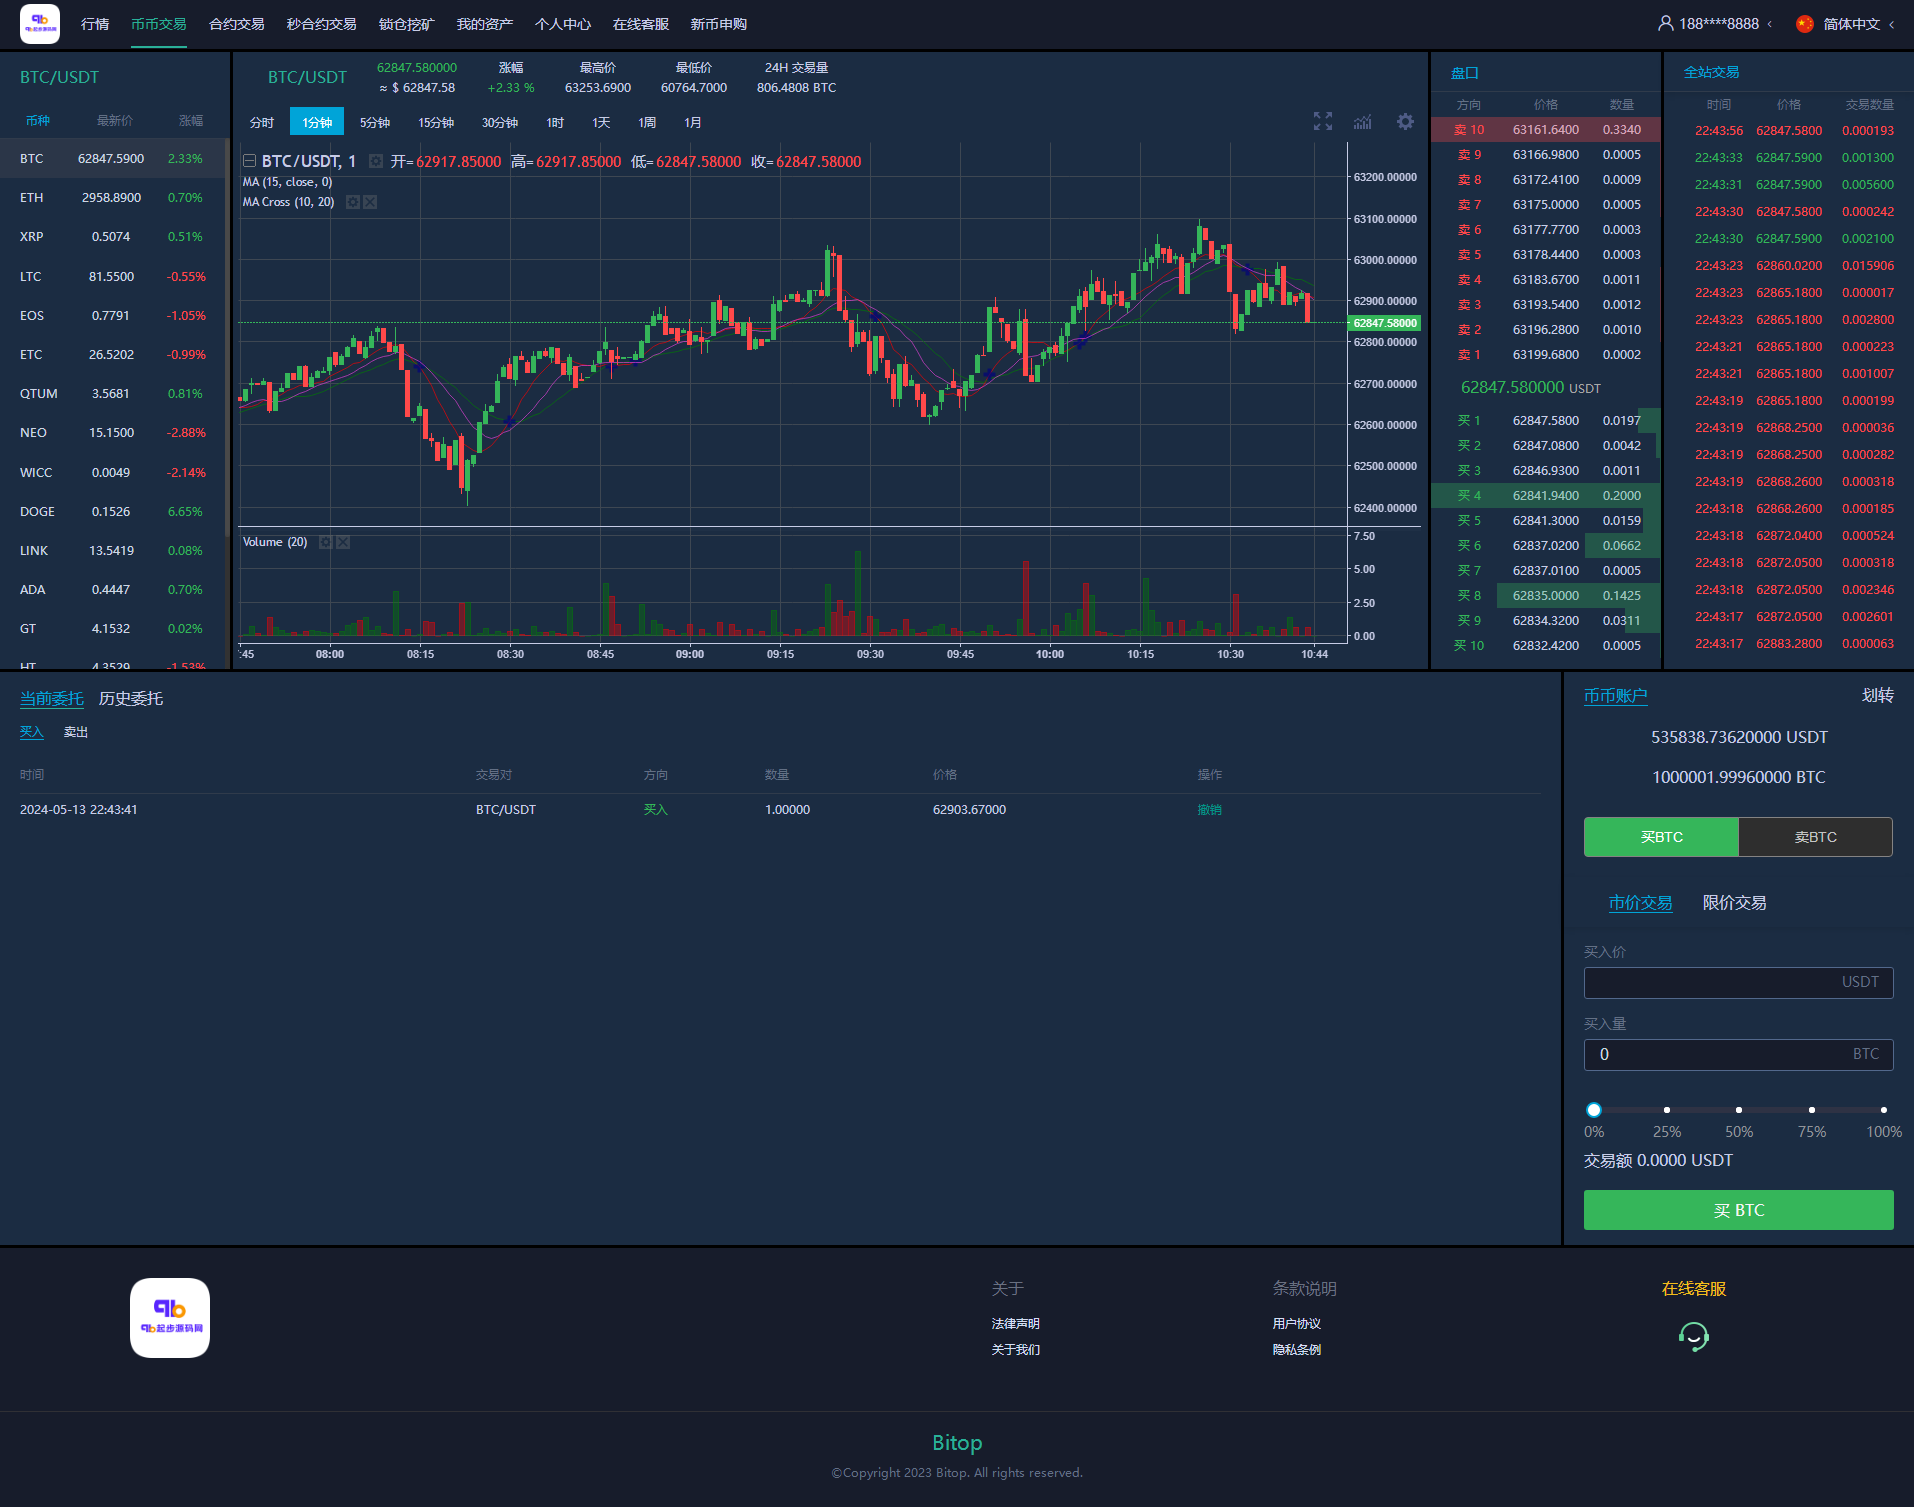Select the ETH row in the coin list
1914x1507 pixels.
(114, 198)
